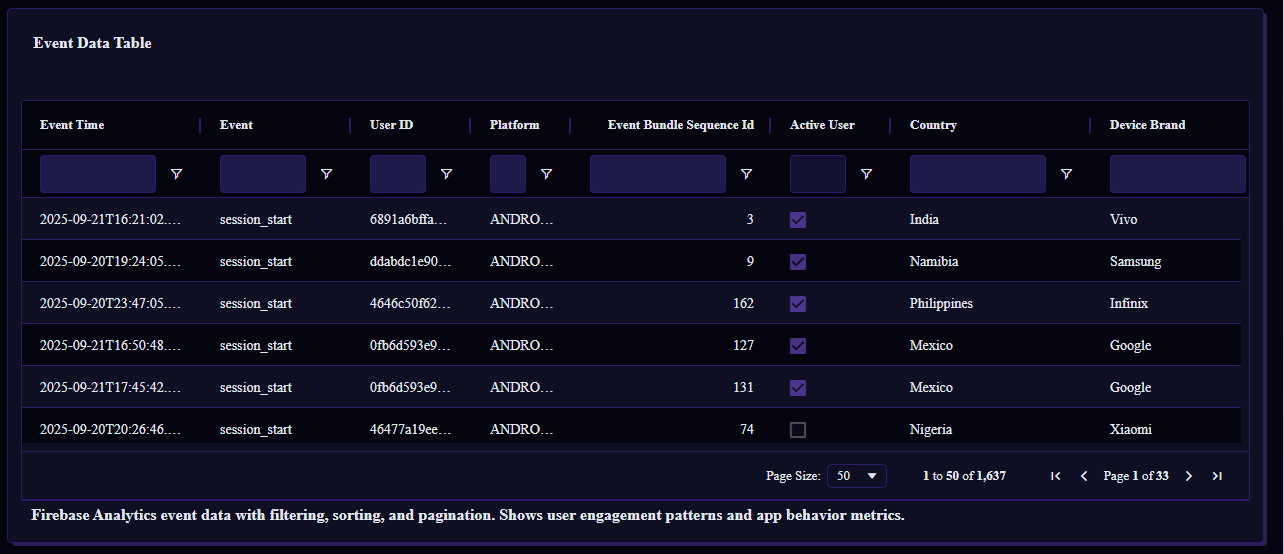The image size is (1284, 554).
Task: Sort by the Country column header
Action: point(933,125)
